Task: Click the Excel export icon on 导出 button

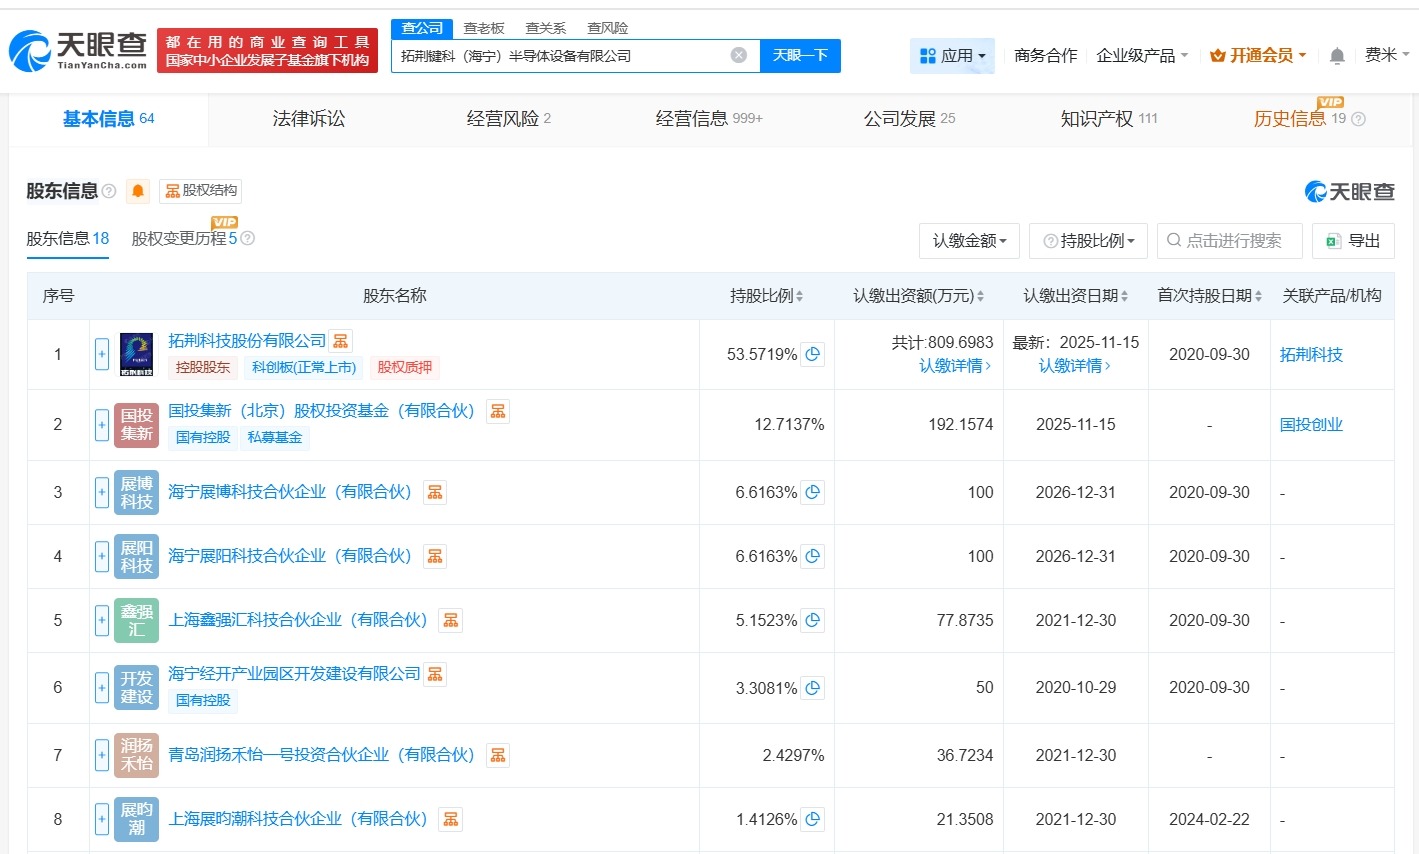Action: (1333, 240)
